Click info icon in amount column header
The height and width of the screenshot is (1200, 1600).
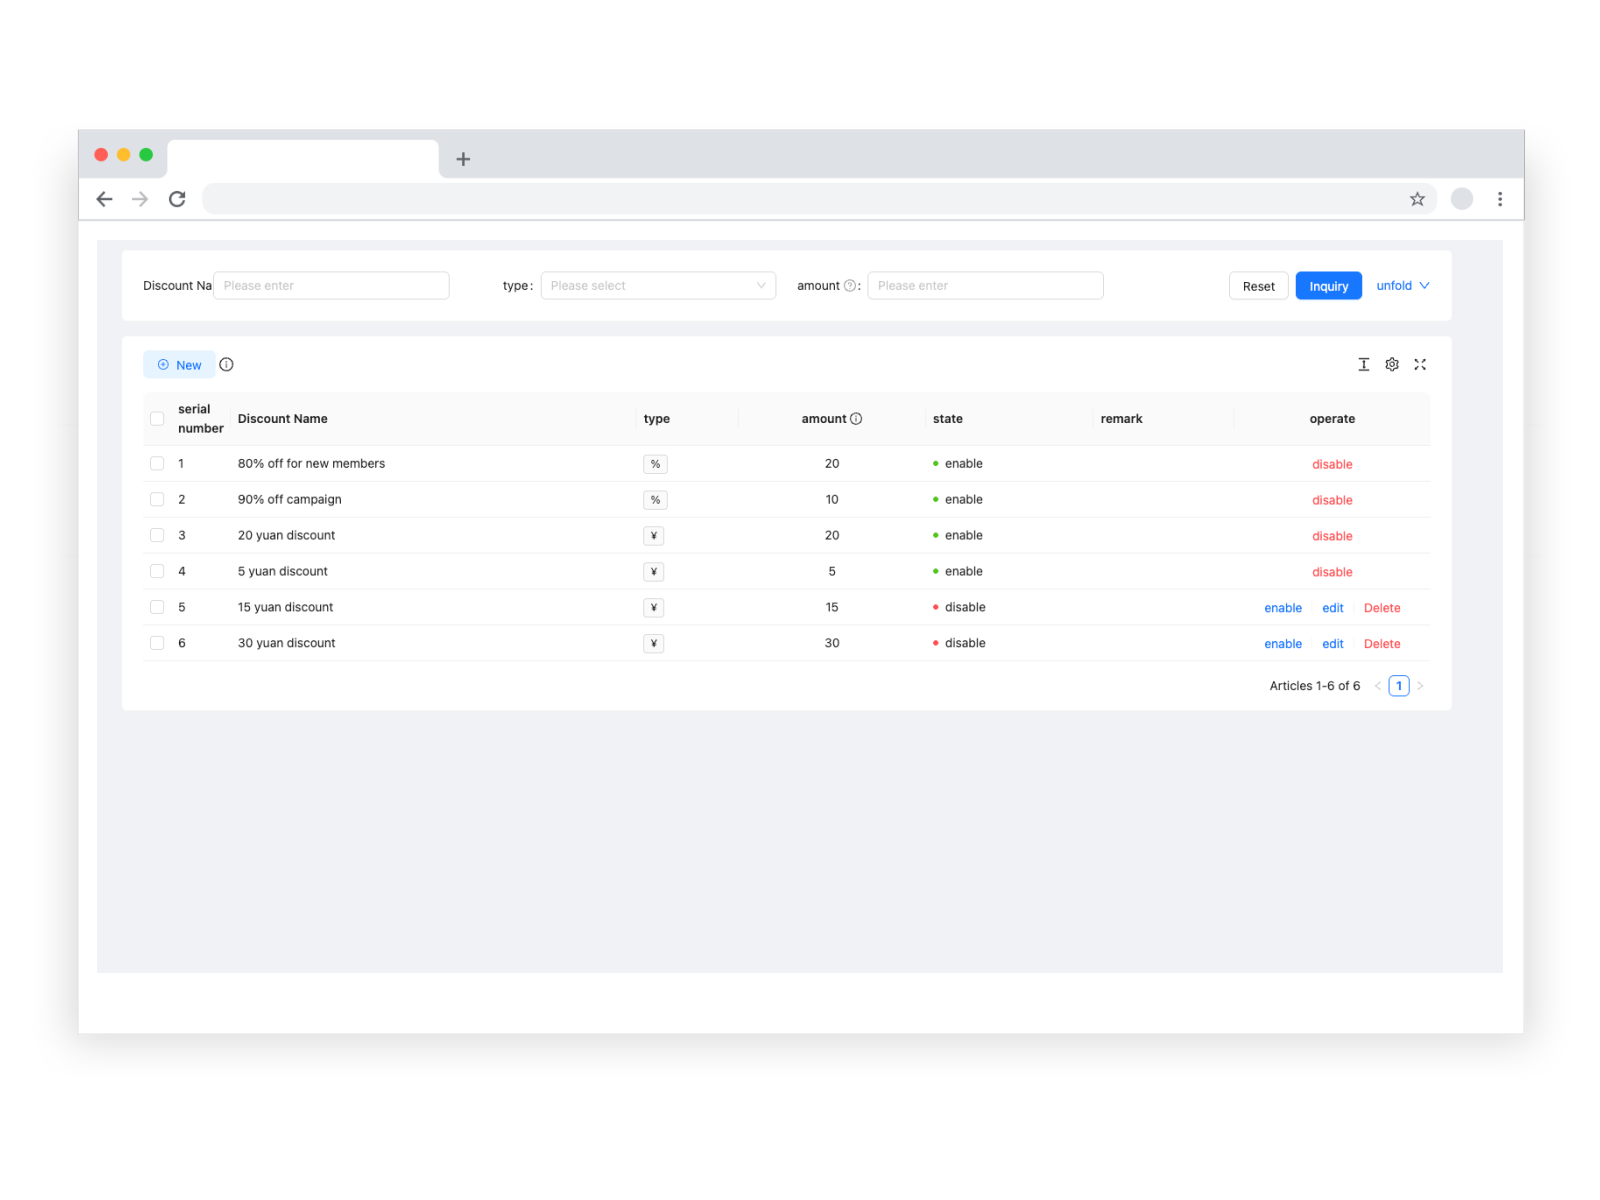[856, 419]
